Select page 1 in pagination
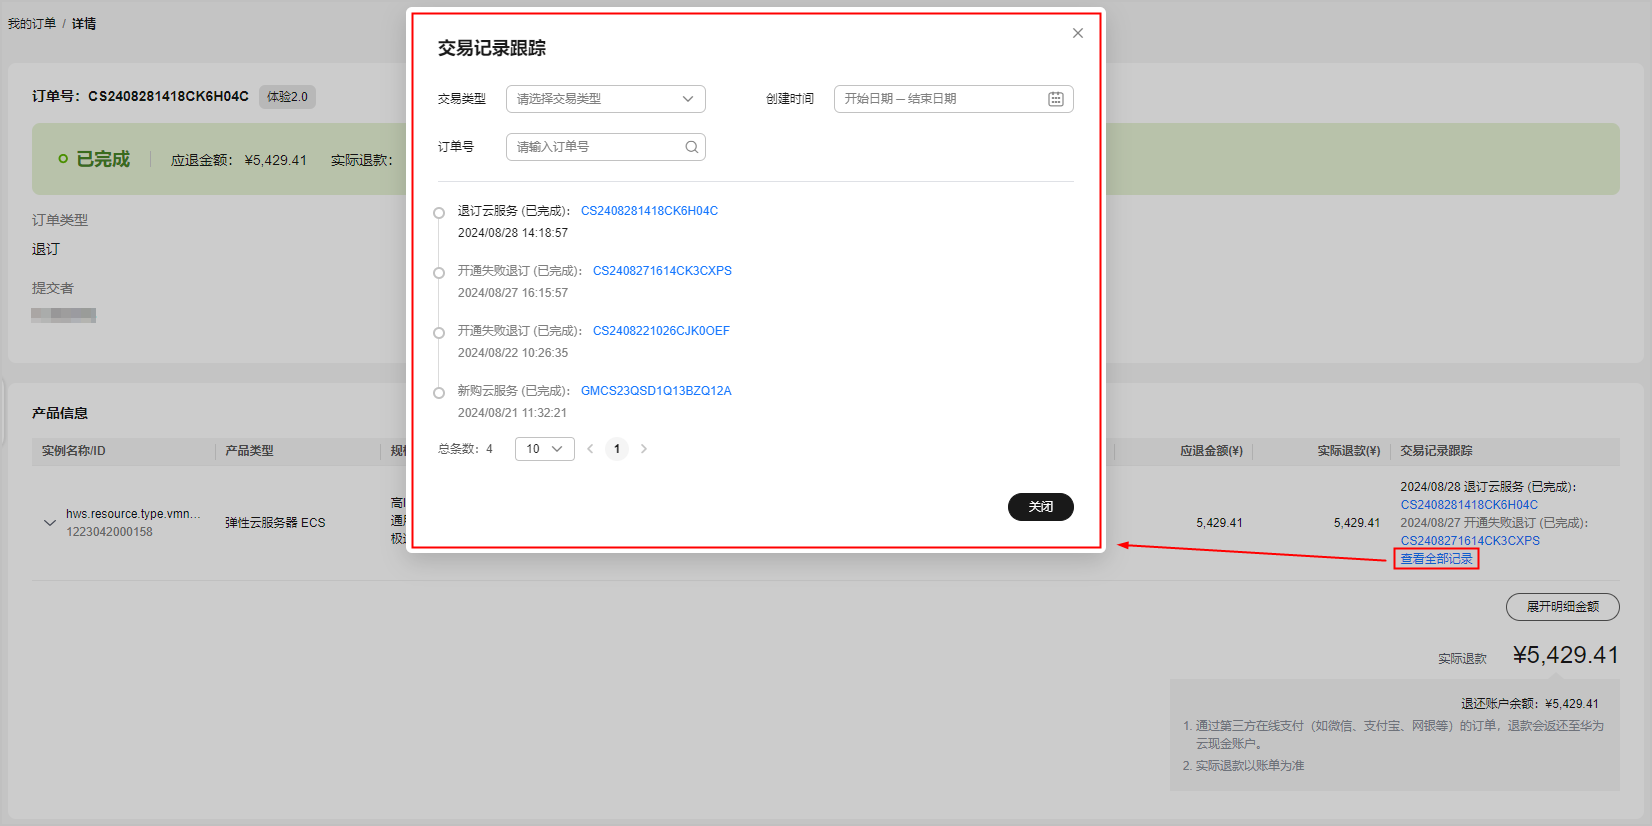The image size is (1652, 826). 617,449
